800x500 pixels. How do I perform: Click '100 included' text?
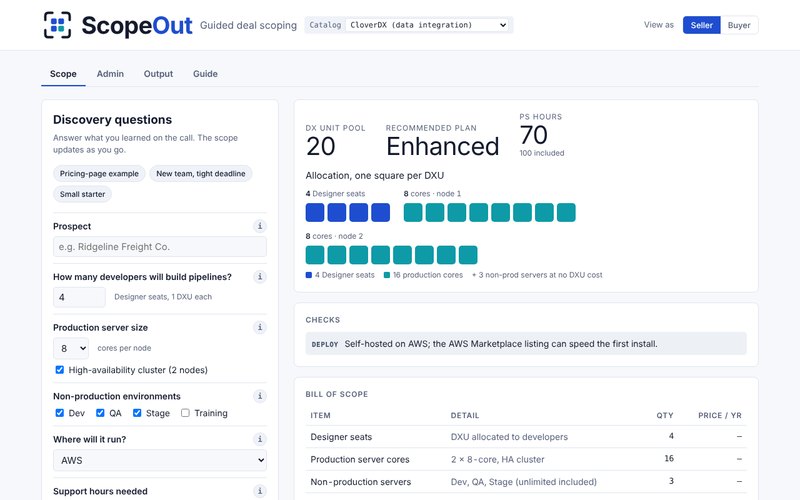click(542, 153)
